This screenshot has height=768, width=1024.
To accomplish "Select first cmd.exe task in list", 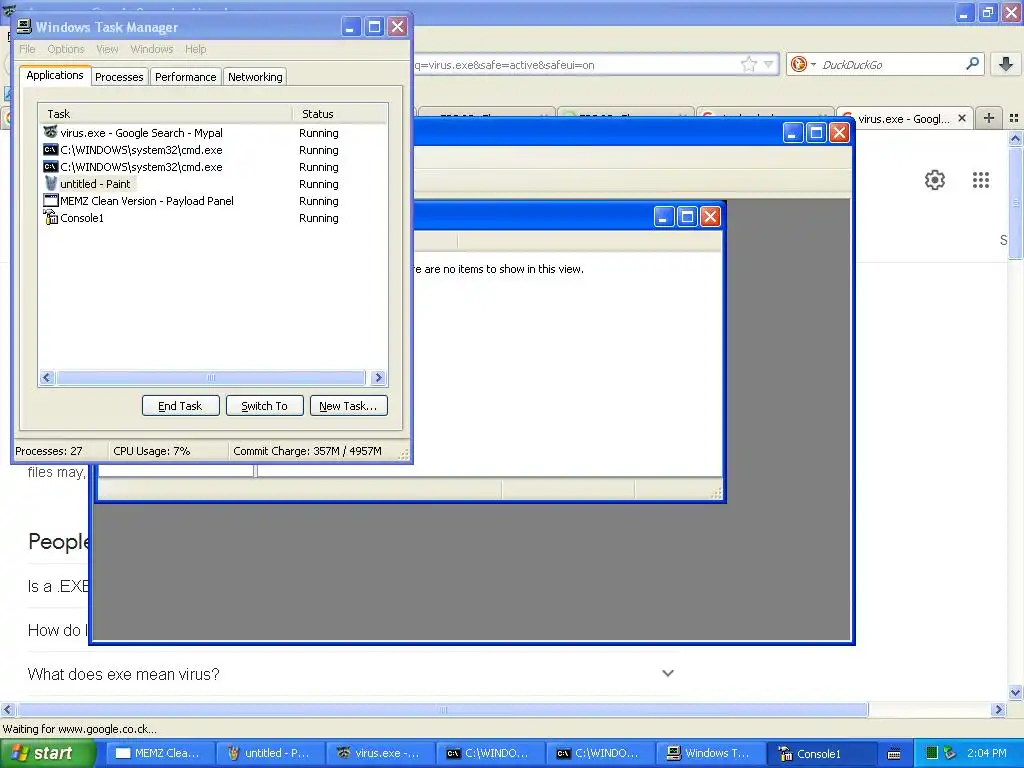I will point(212,150).
